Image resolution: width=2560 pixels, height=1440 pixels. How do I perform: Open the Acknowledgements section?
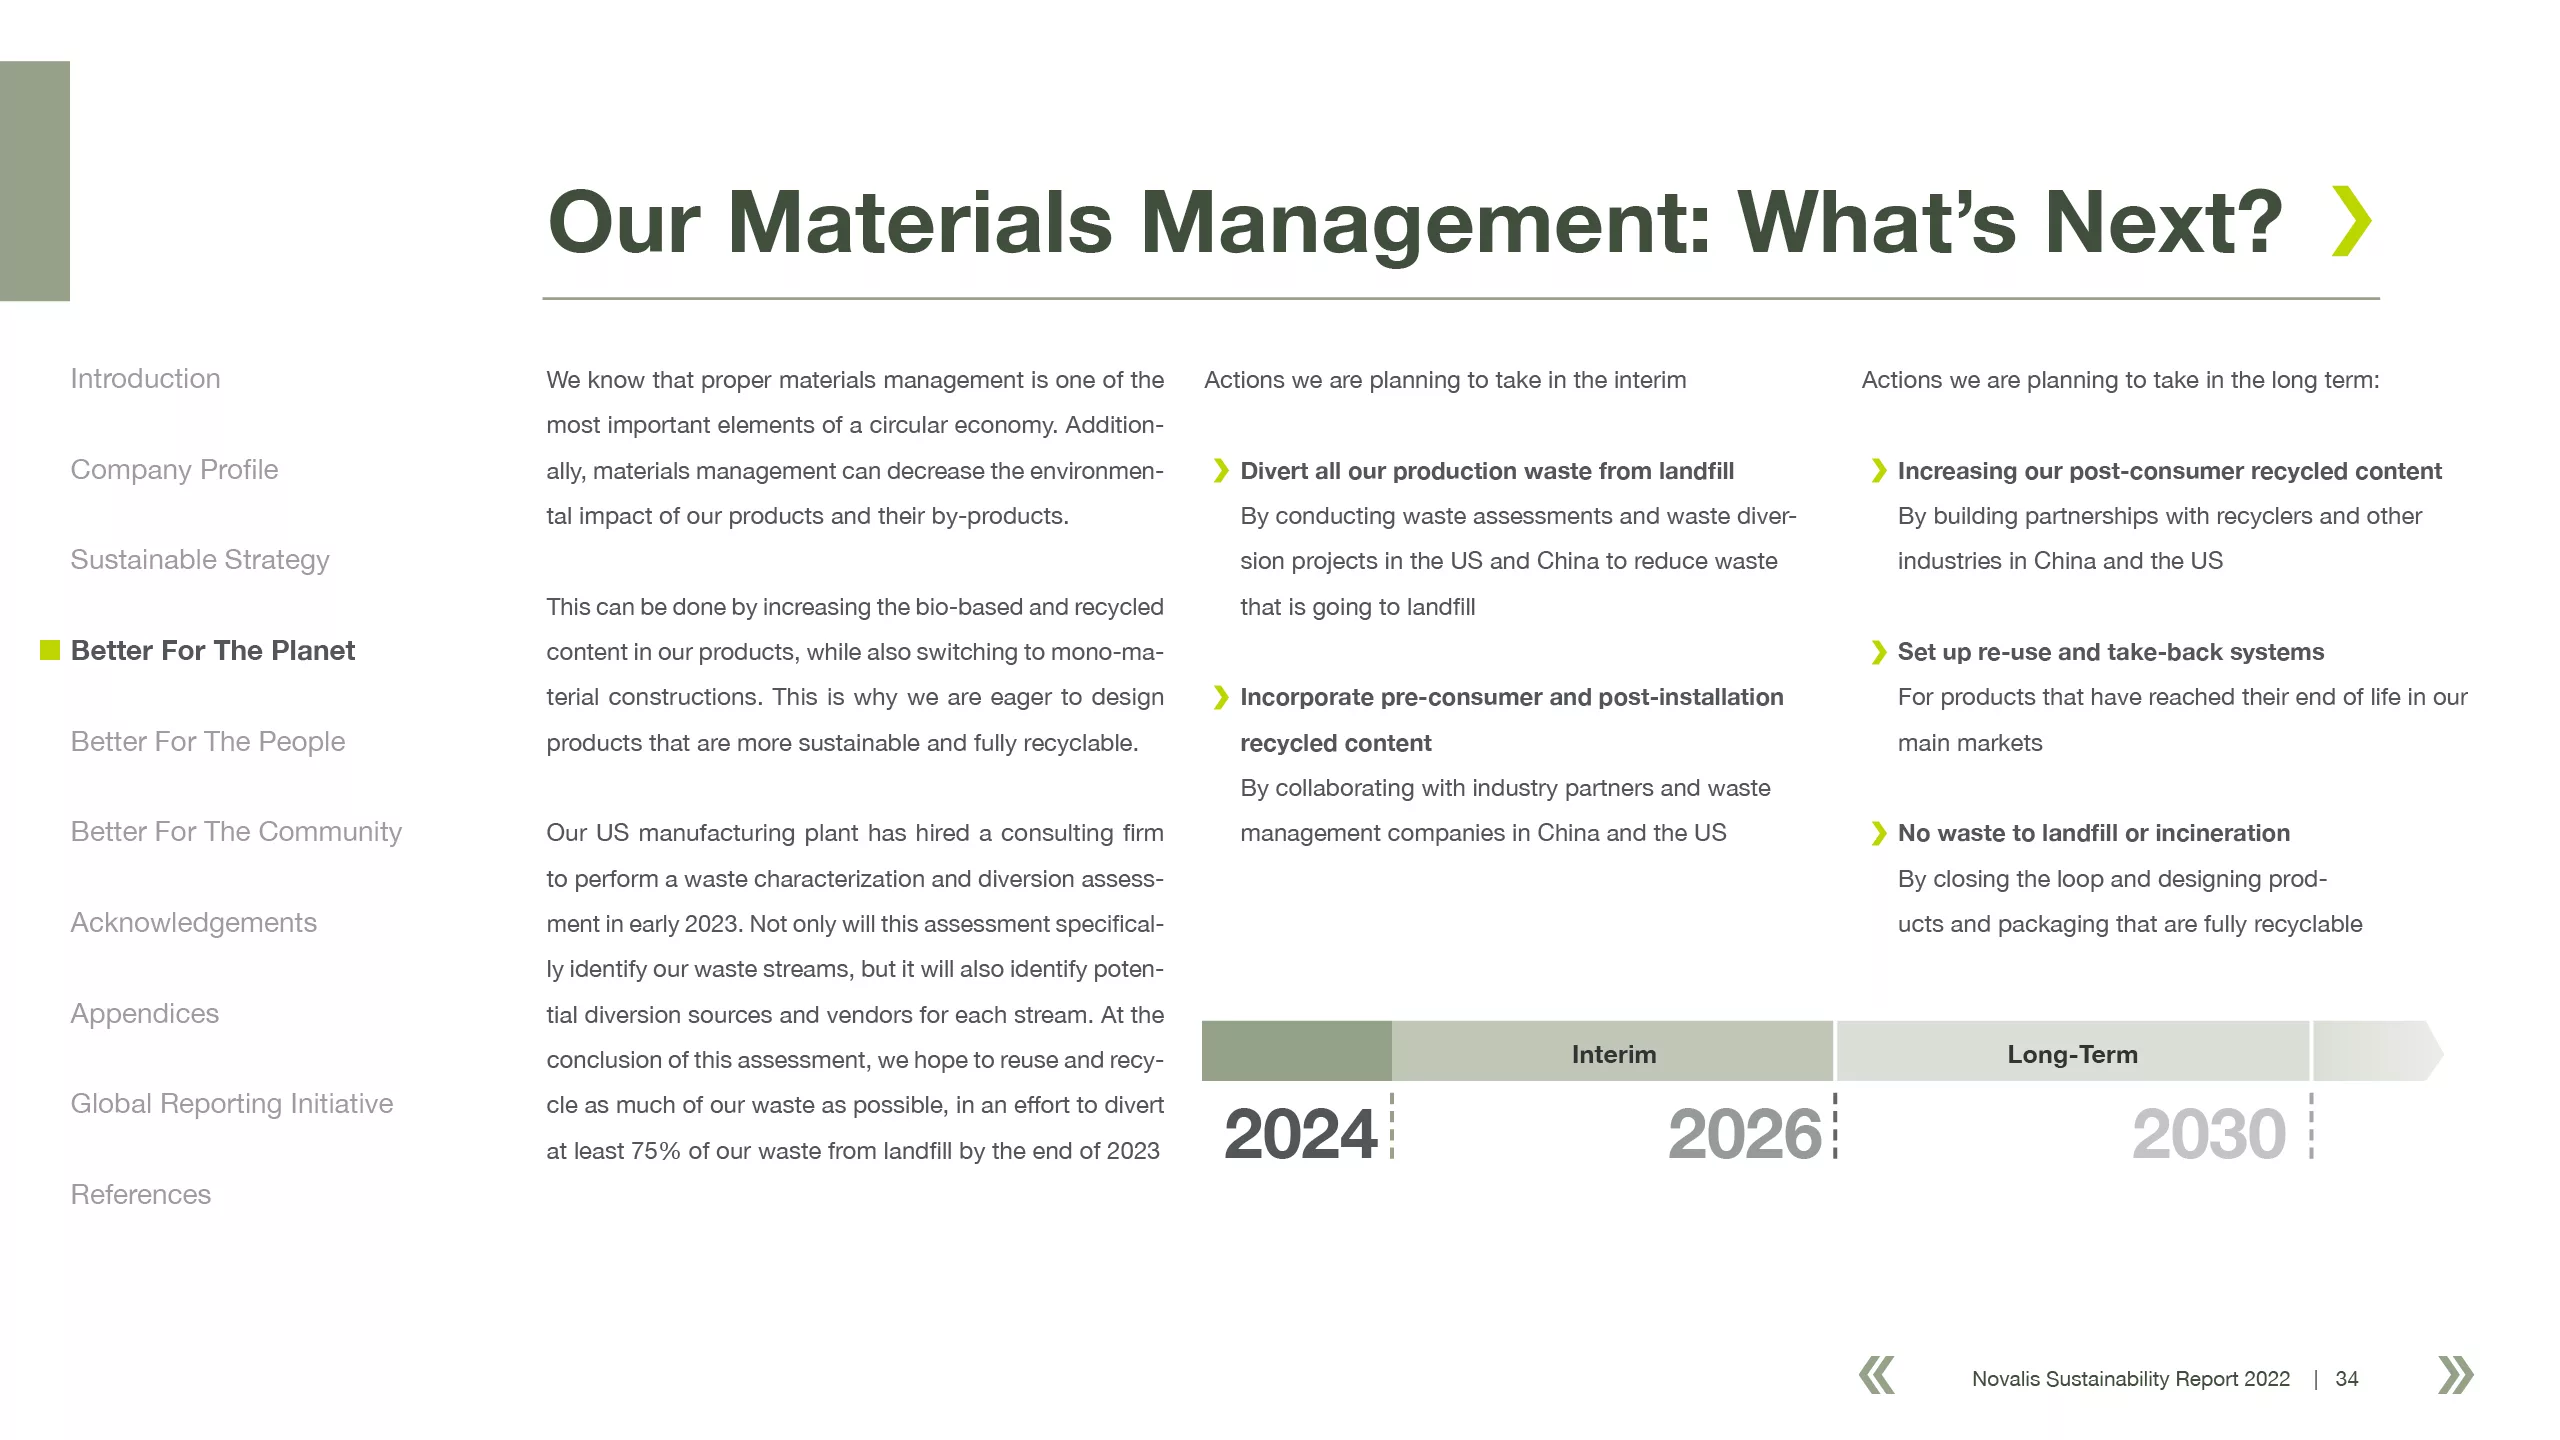pos(193,923)
